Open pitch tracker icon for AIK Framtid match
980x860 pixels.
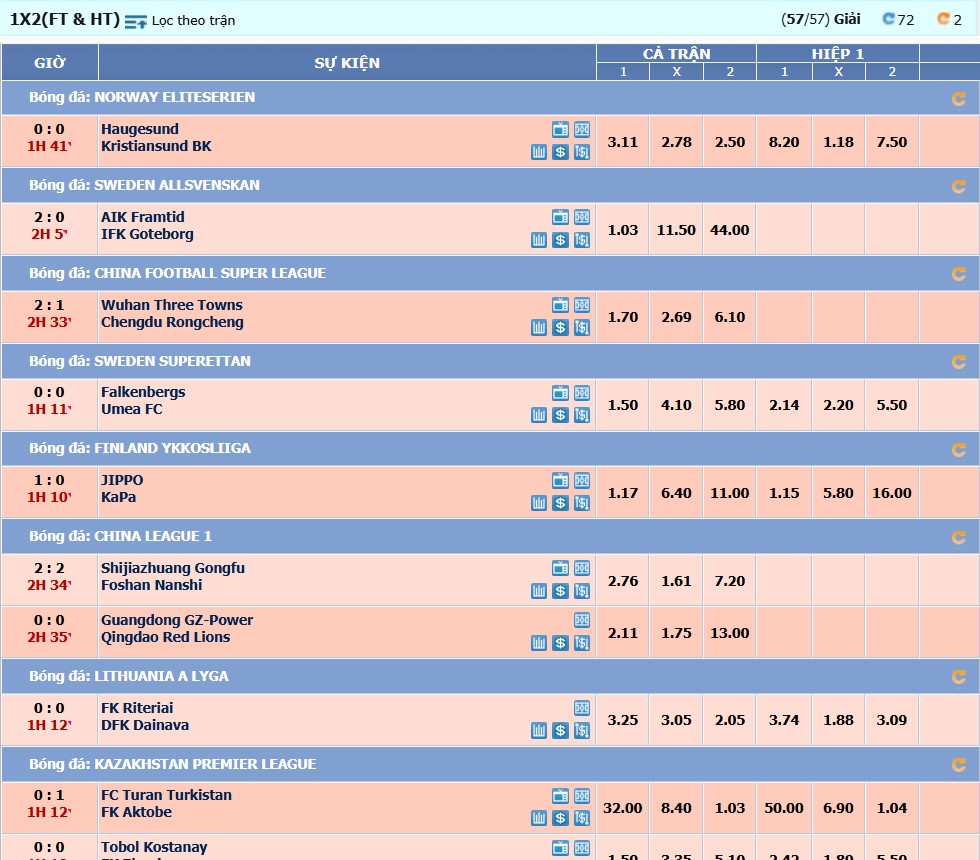[x=582, y=218]
